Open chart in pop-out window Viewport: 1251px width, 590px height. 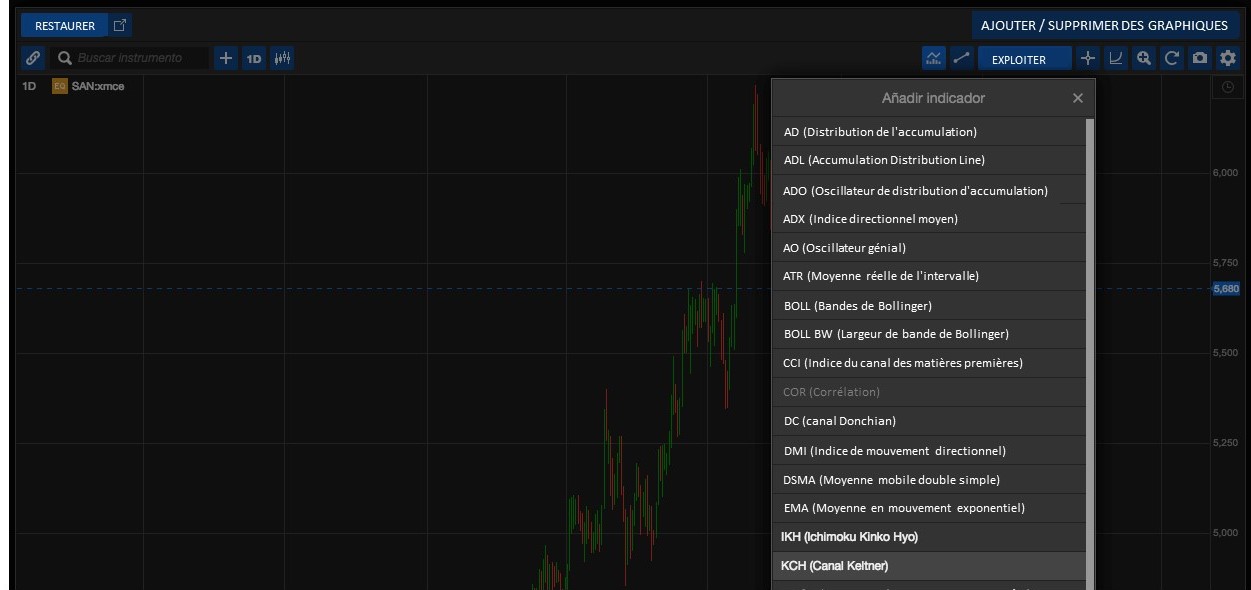[x=120, y=25]
